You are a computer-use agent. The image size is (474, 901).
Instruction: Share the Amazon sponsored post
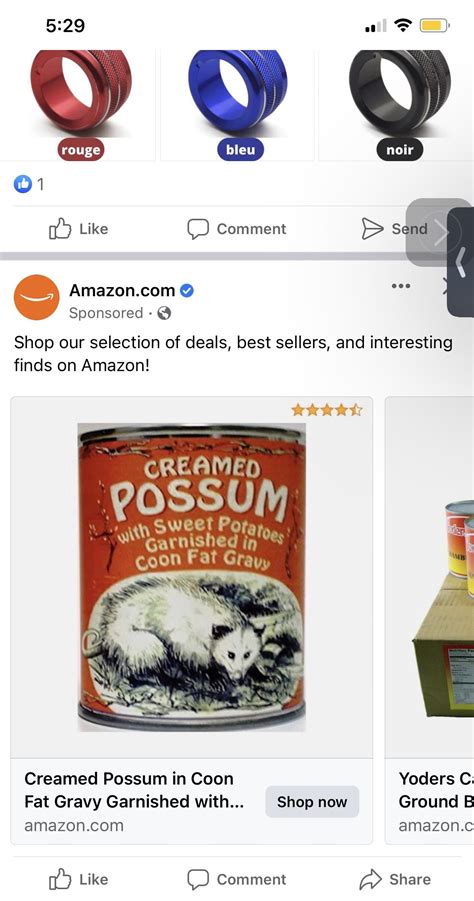(395, 879)
